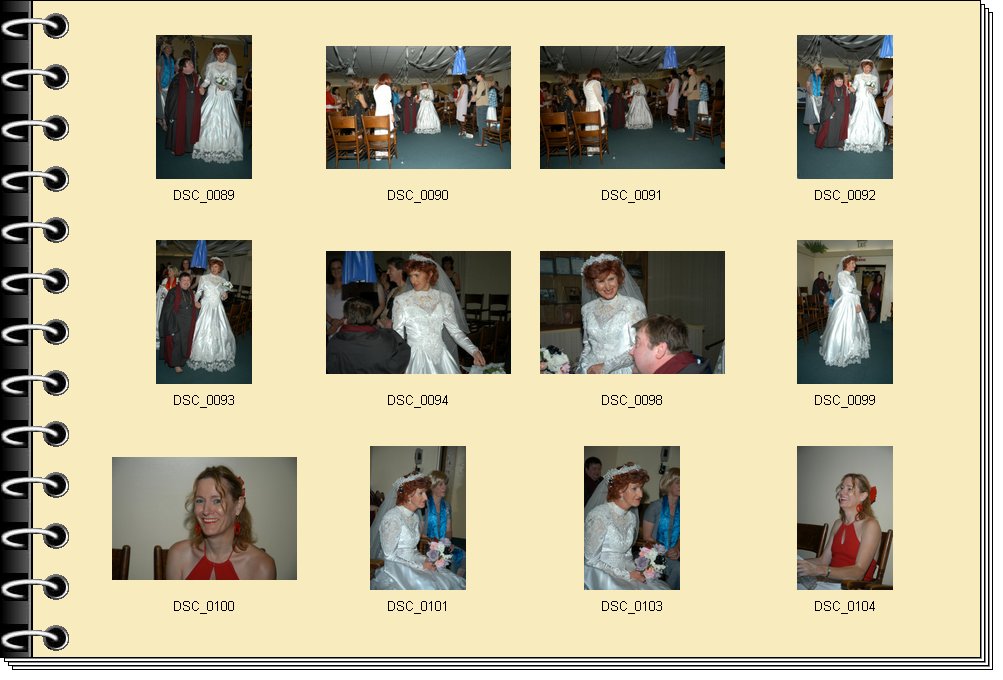Open the DSC_0104 photo thumbnail
The height and width of the screenshot is (680, 1003).
click(845, 518)
